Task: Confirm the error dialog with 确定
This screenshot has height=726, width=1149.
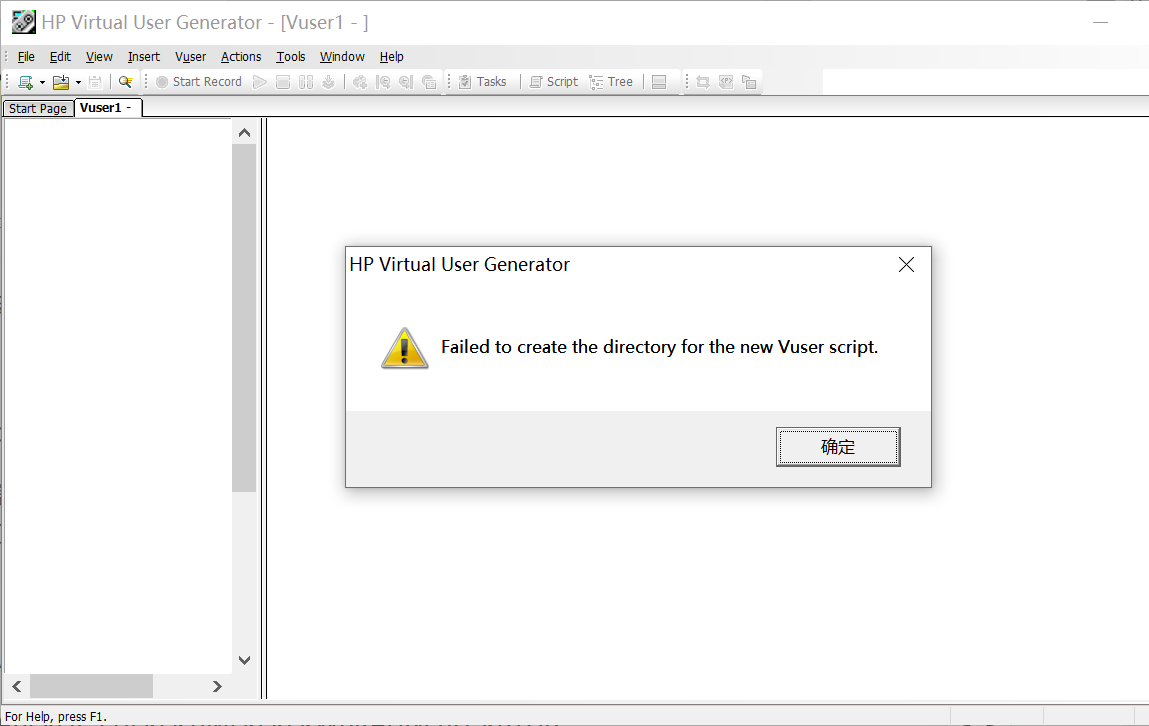Action: click(838, 447)
